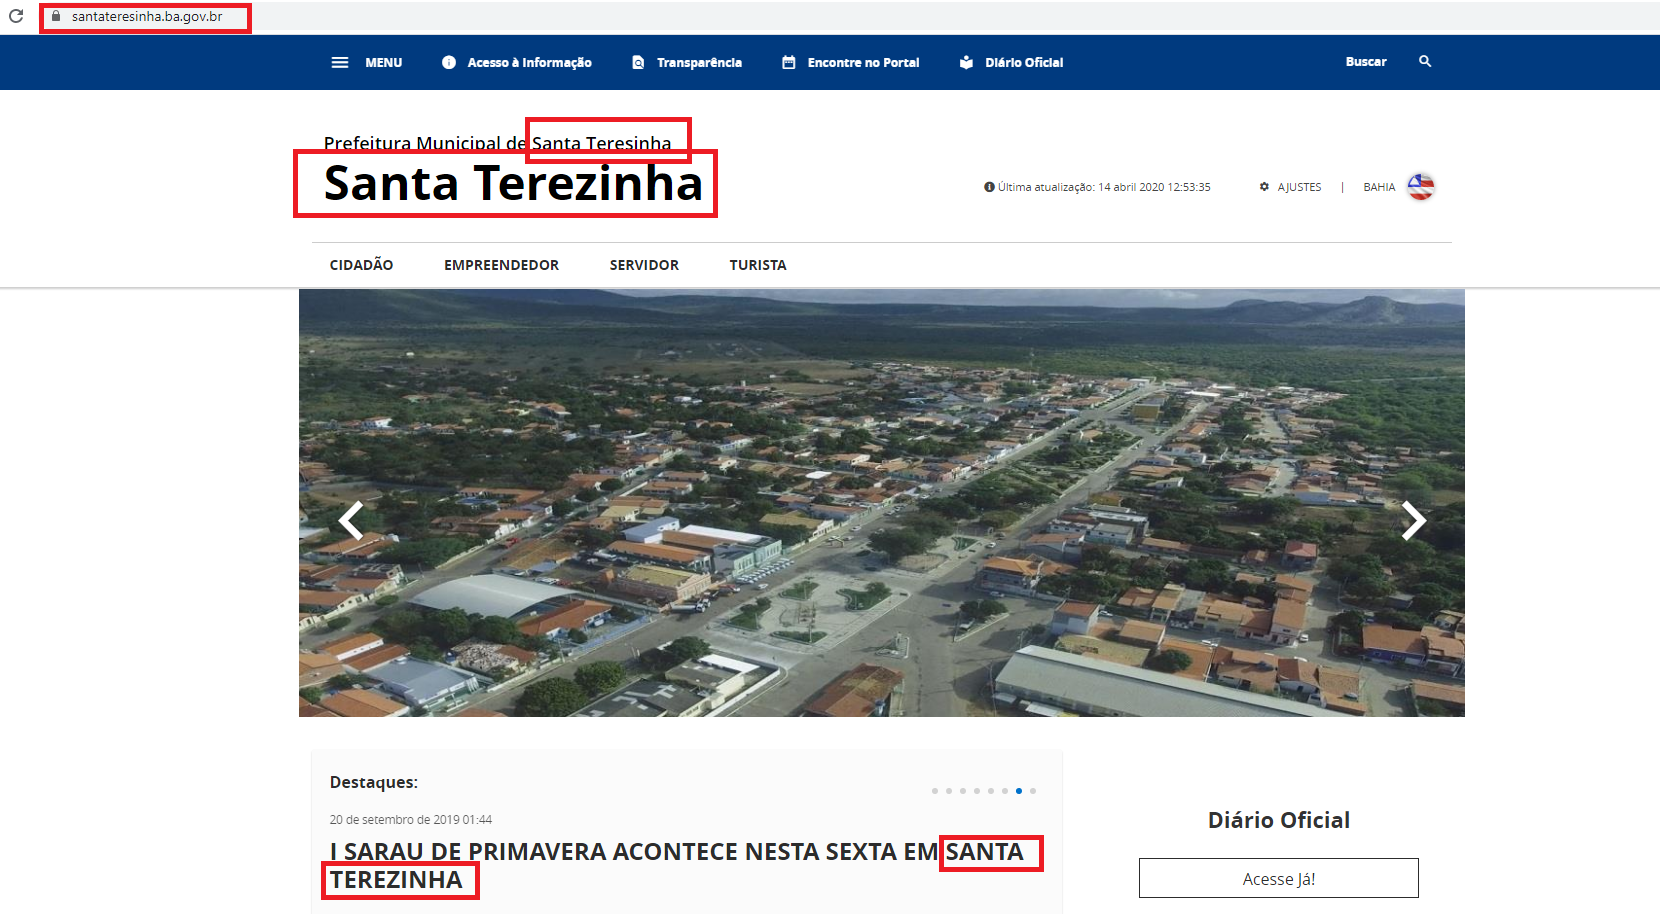Image resolution: width=1660 pixels, height=914 pixels.
Task: Open the EMPREENDEDOR menu tab
Action: point(501,265)
